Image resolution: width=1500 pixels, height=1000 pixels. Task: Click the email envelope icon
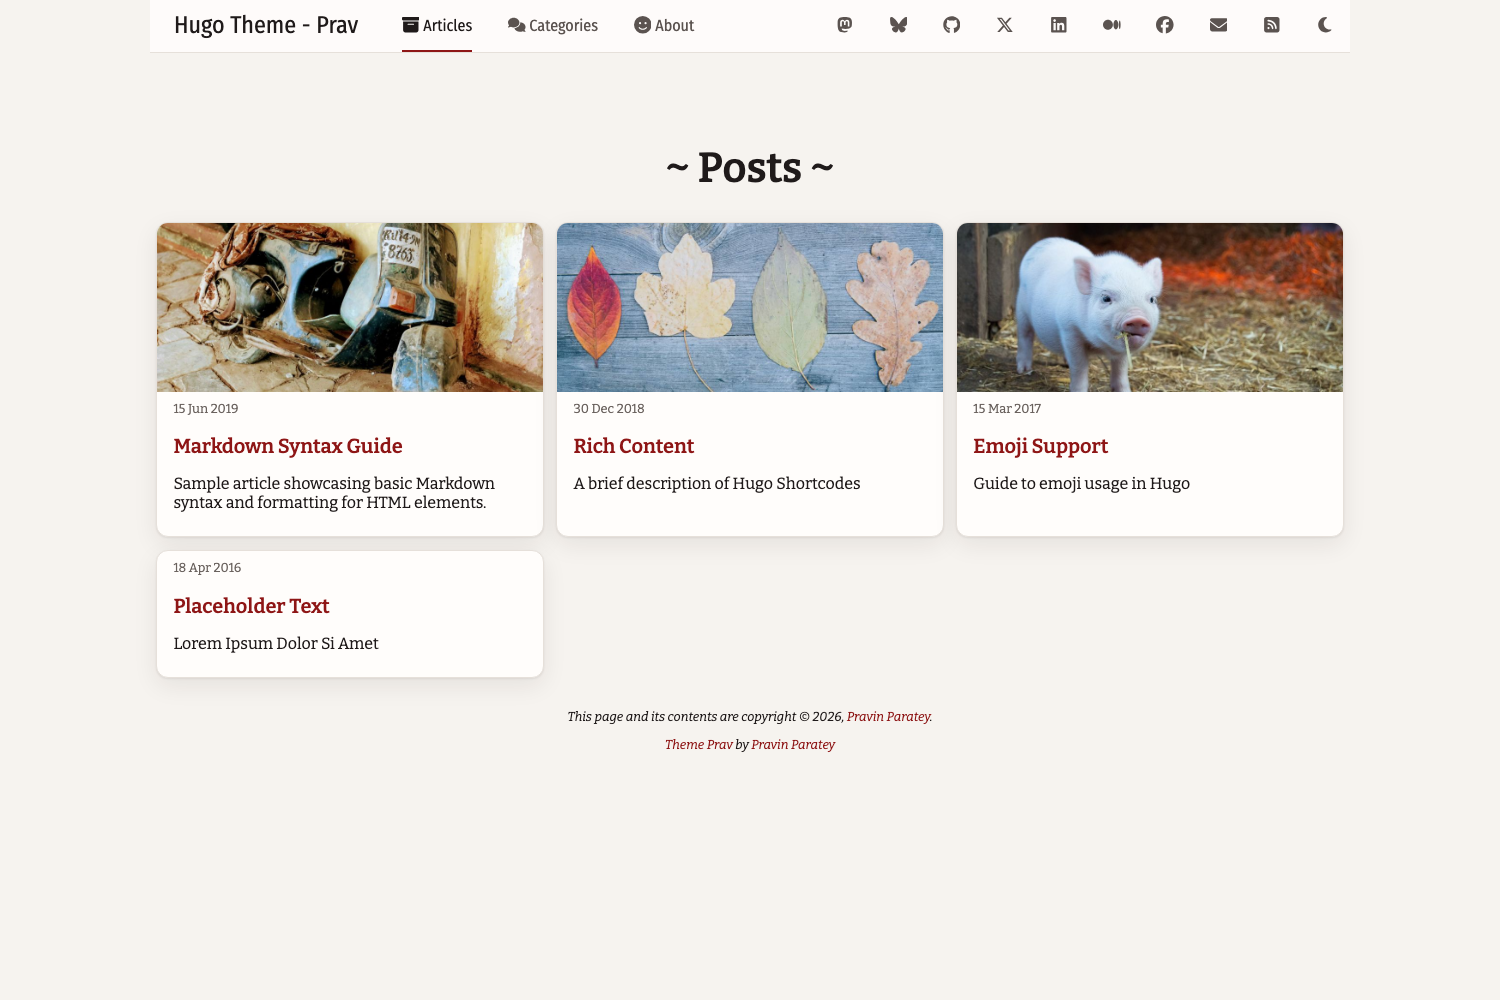(x=1218, y=25)
